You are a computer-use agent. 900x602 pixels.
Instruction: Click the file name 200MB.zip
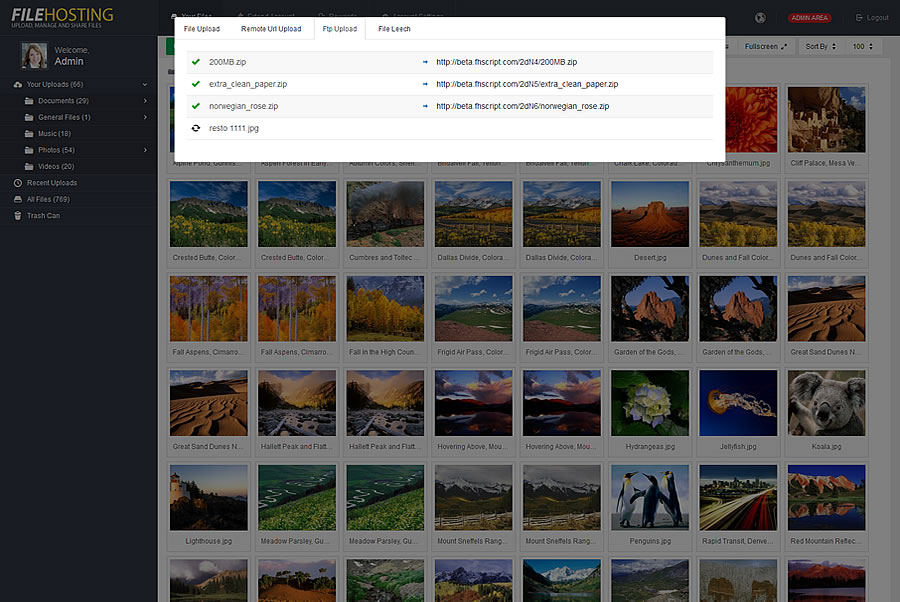227,62
